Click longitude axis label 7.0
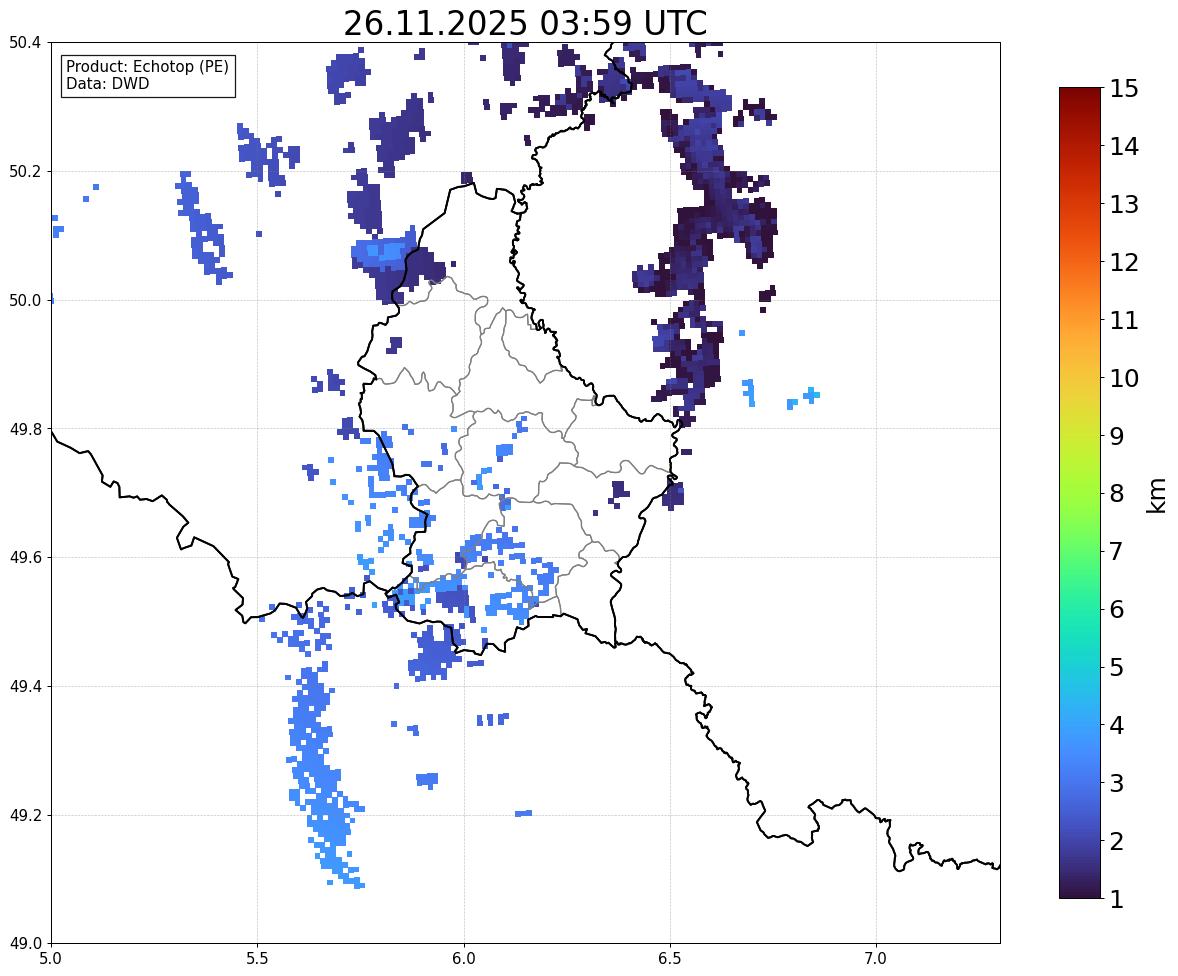 pyautogui.click(x=876, y=959)
